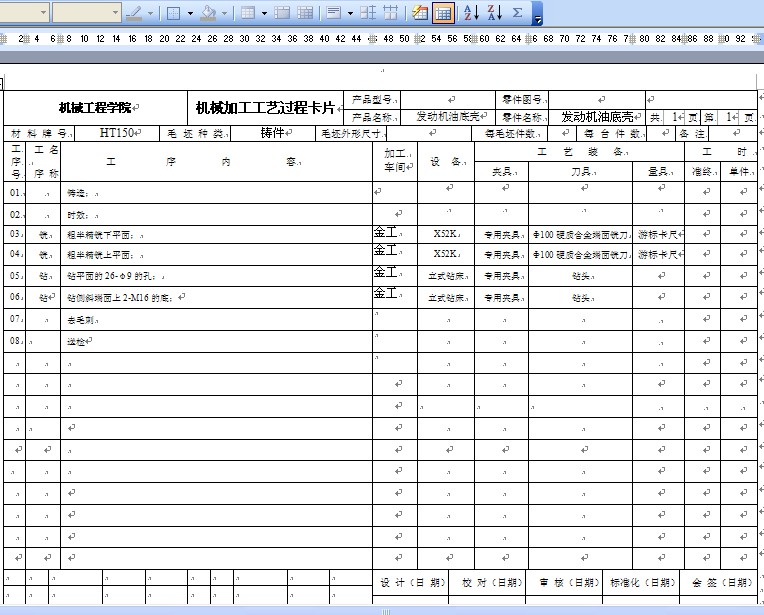Viewport: 764px width, 615px height.
Task: Click 游标卡尺 cell in row 03
Action: click(658, 235)
